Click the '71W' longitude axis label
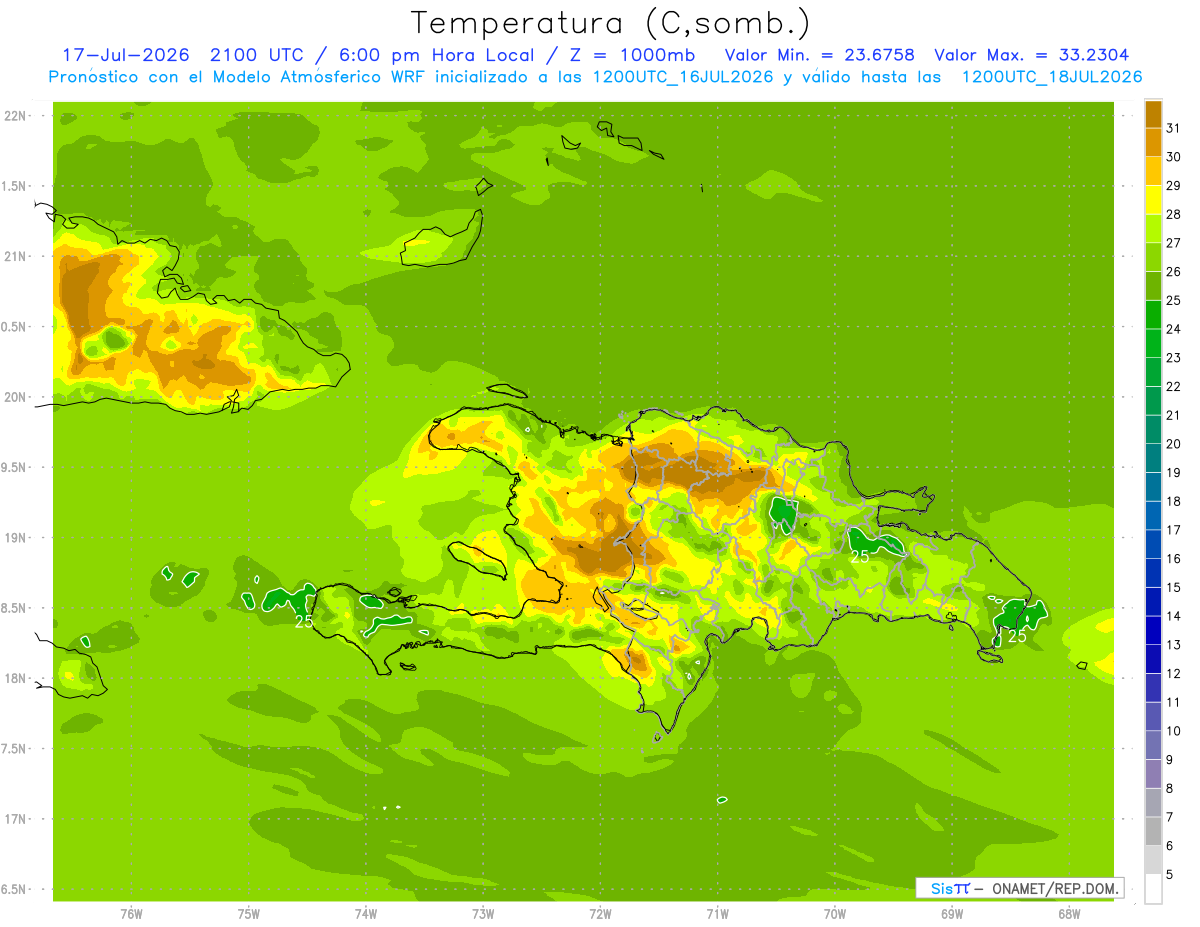This screenshot has width=1200, height=927. tap(717, 914)
